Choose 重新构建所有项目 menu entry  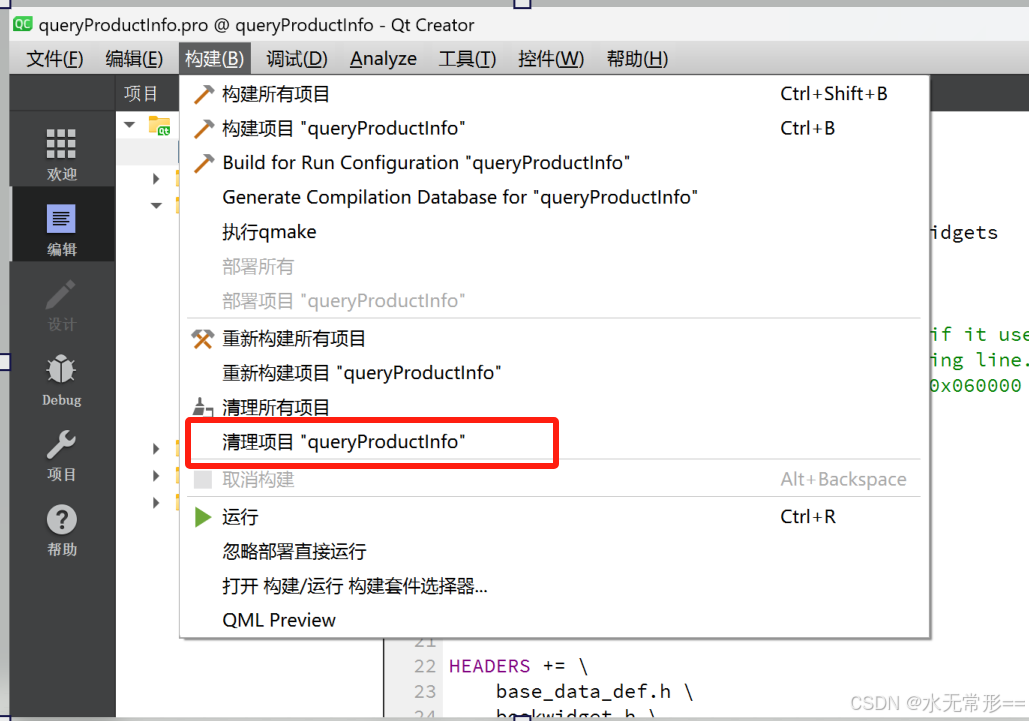click(554, 339)
